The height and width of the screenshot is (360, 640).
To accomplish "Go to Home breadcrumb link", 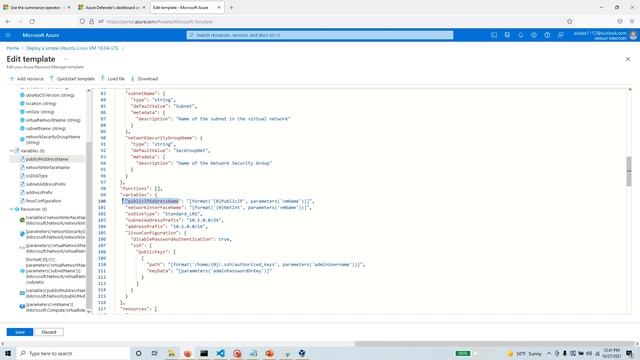I will pyautogui.click(x=13, y=48).
